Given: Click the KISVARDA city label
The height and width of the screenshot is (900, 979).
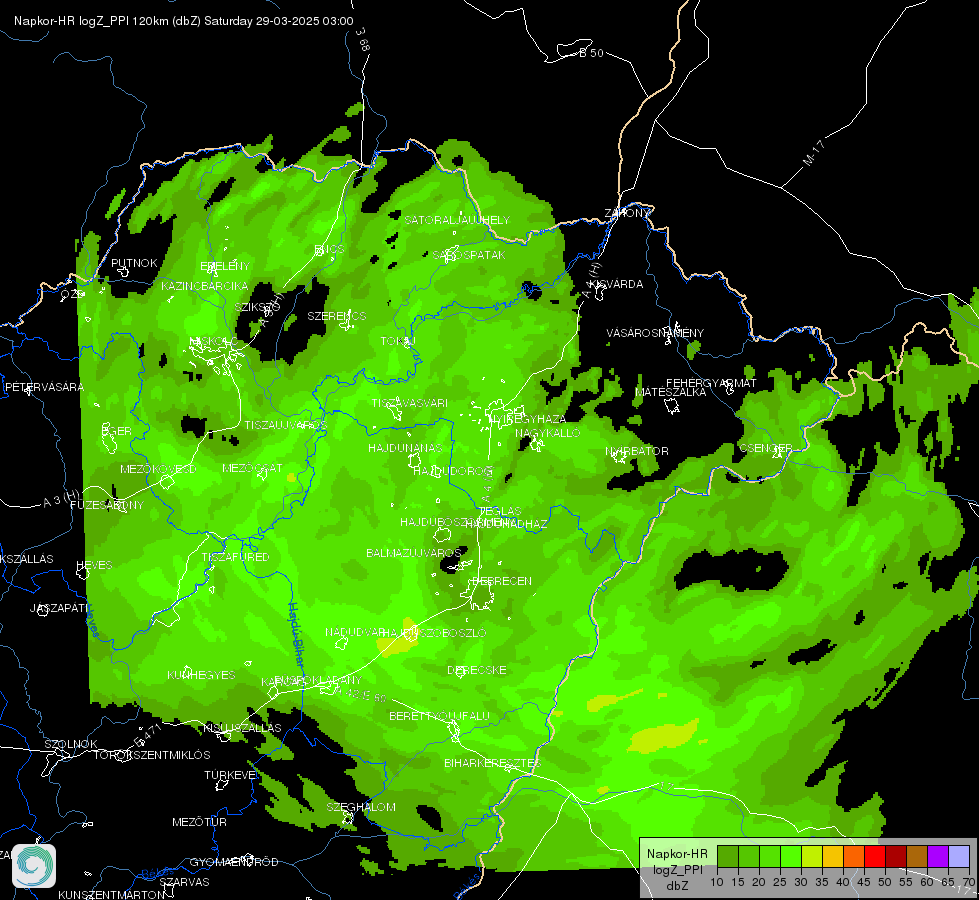Looking at the screenshot, I should 617,284.
